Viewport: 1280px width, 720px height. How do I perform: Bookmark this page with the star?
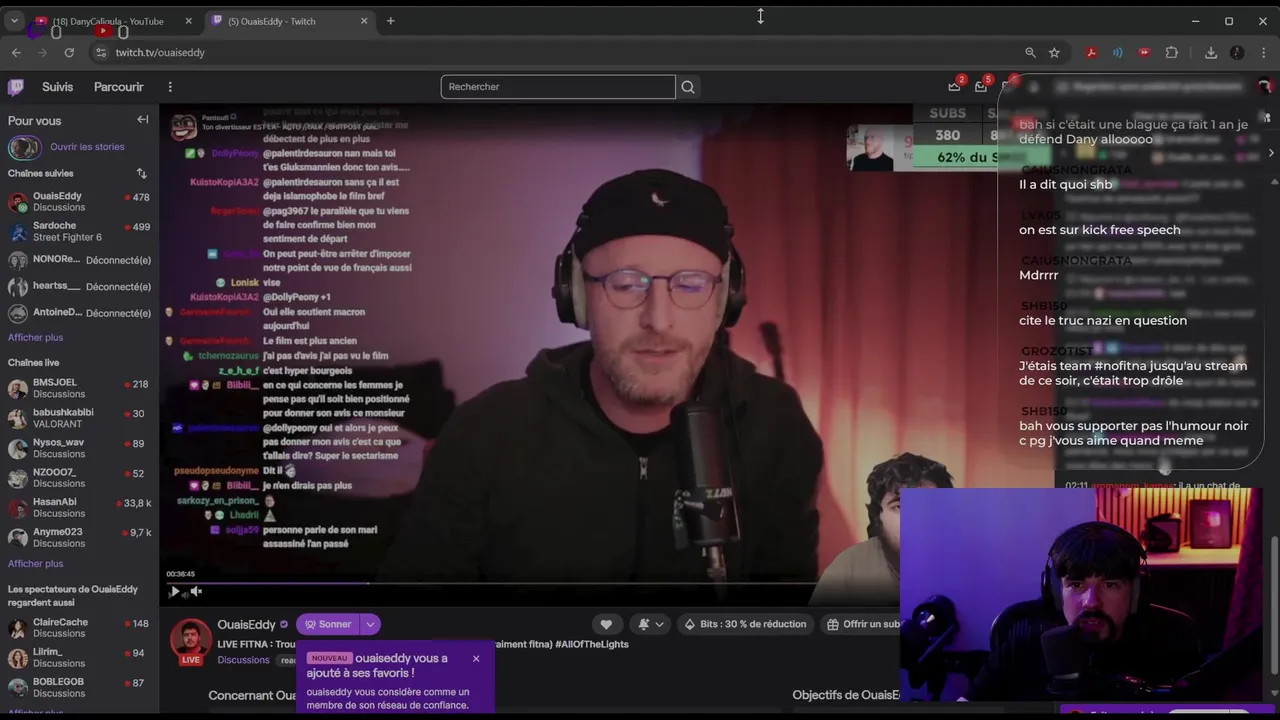pyautogui.click(x=1054, y=52)
